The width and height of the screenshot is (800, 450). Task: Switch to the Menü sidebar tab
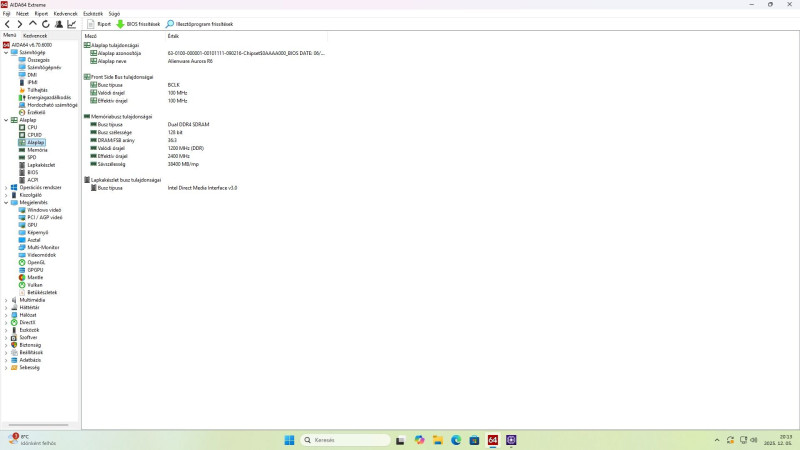point(10,35)
